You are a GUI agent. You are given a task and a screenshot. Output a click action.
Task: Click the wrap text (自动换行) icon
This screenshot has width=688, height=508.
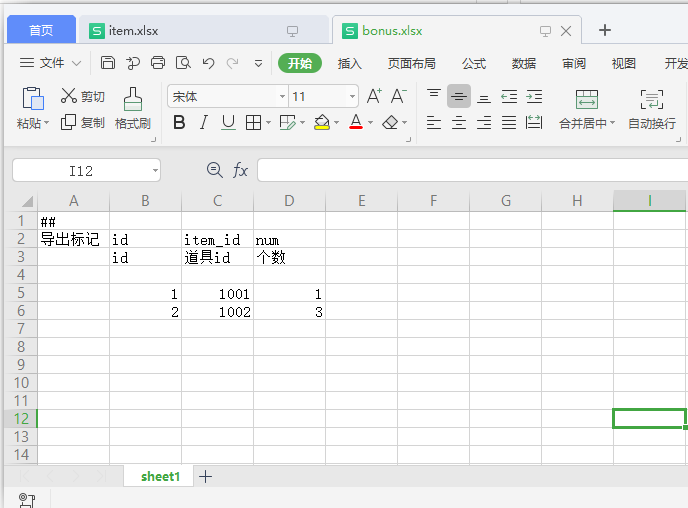[x=651, y=108]
